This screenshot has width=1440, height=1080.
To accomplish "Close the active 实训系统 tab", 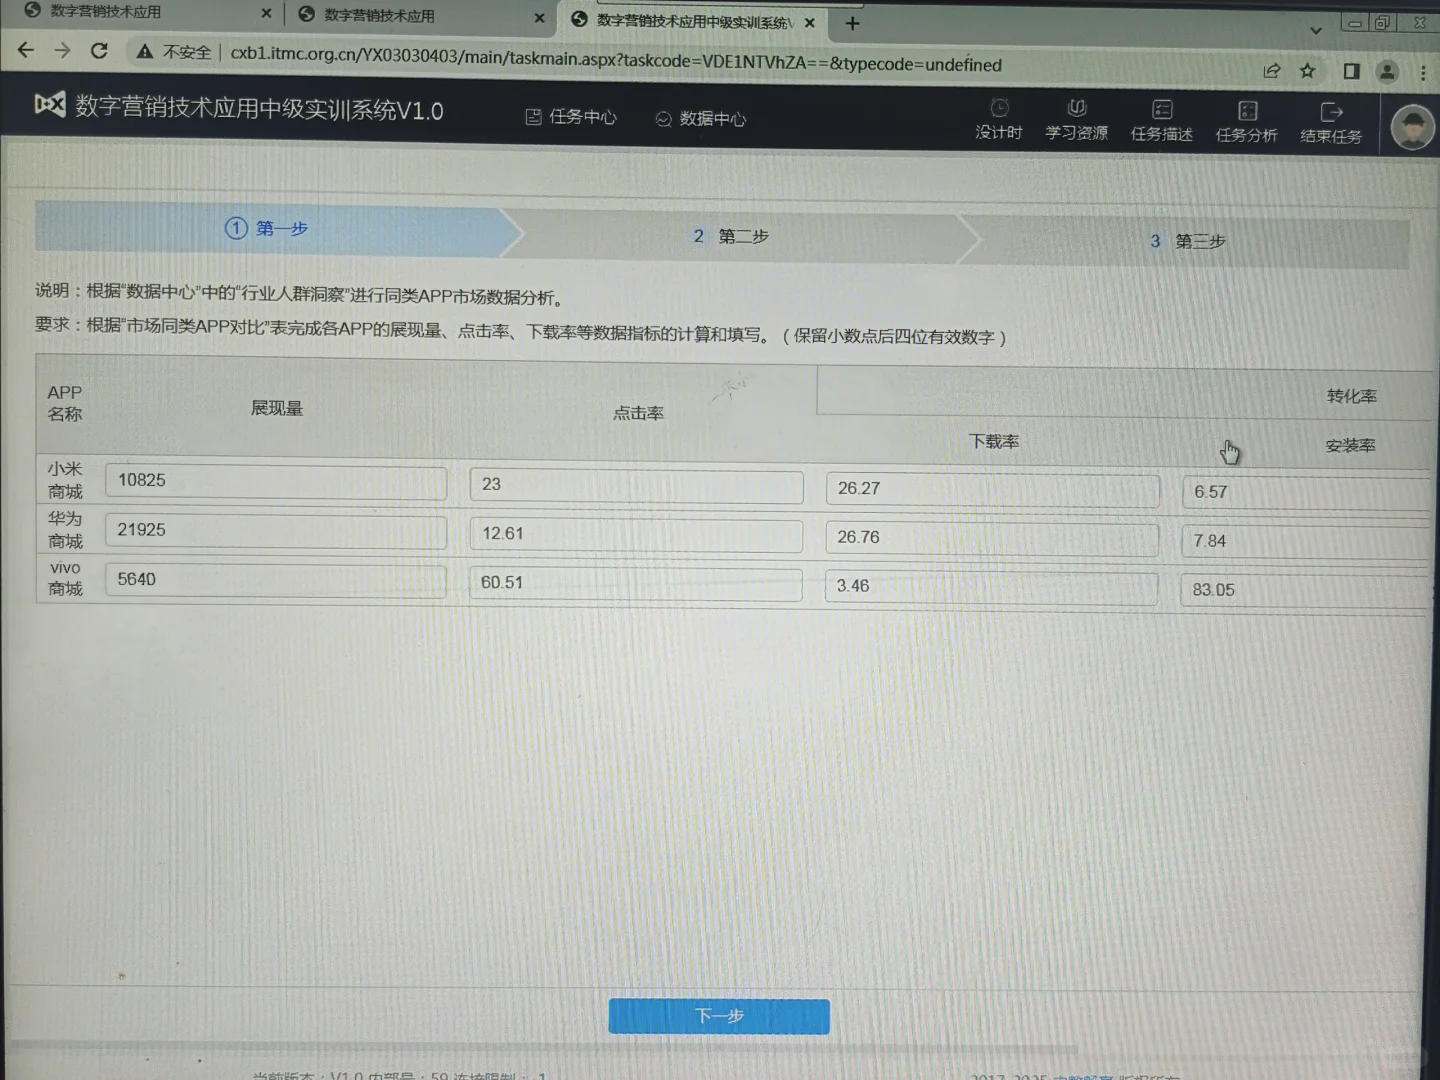I will tap(810, 22).
